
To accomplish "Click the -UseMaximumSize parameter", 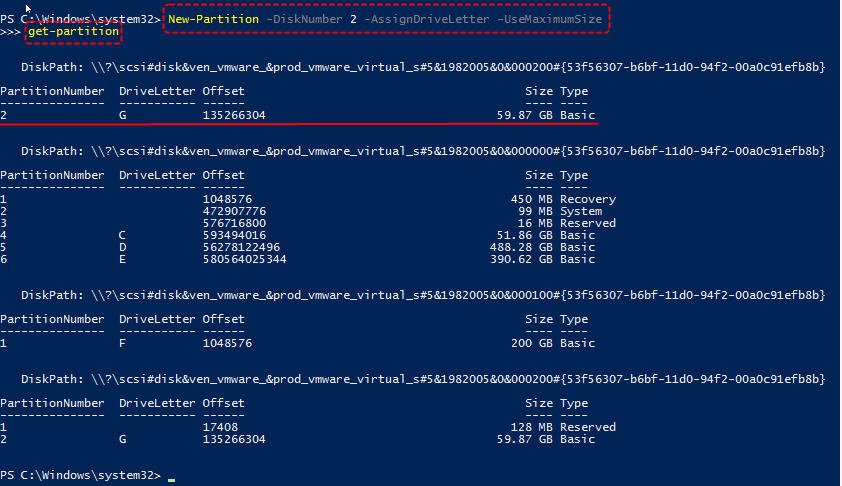I will pyautogui.click(x=554, y=19).
